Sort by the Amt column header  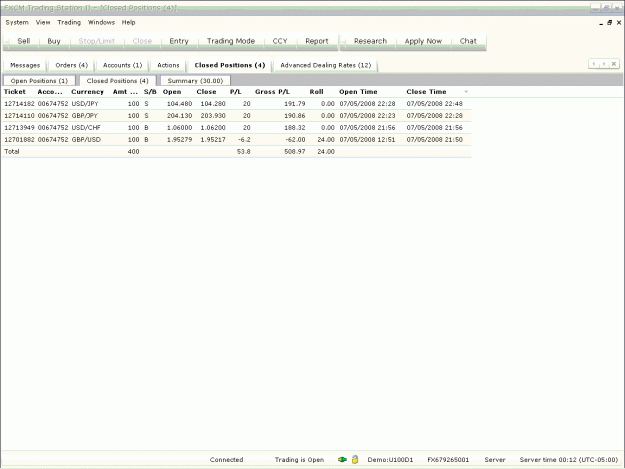[125, 92]
